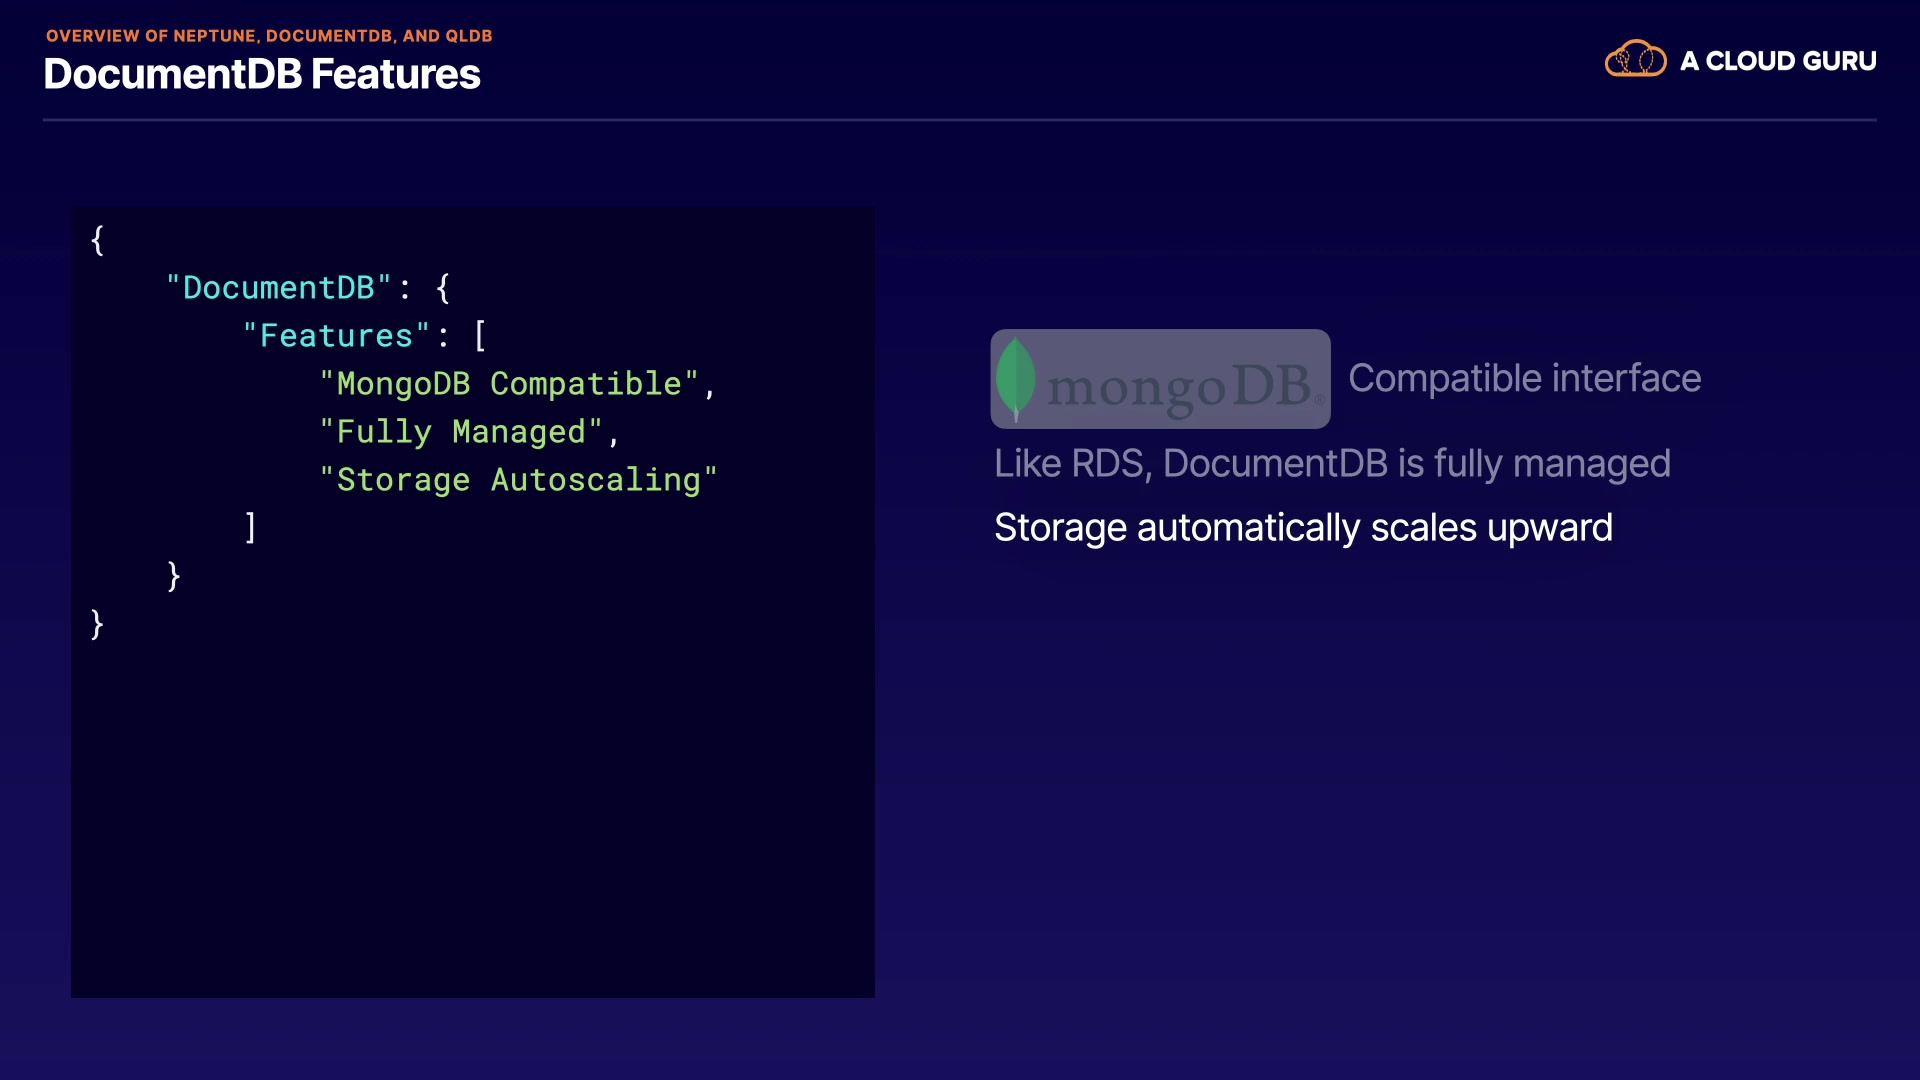Click the empty lower area of the code panel
This screenshot has height=1080, width=1920.
(x=472, y=820)
